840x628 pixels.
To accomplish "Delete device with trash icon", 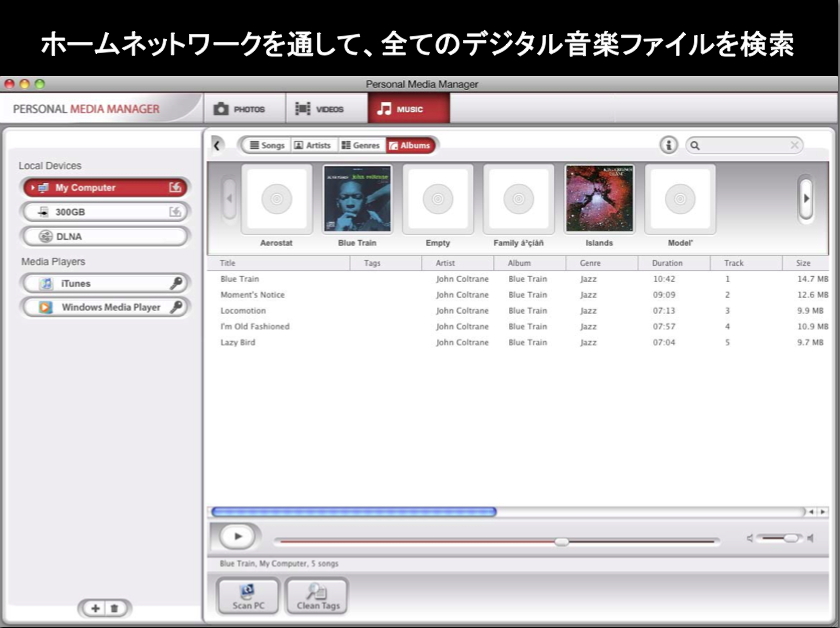I will point(114,608).
